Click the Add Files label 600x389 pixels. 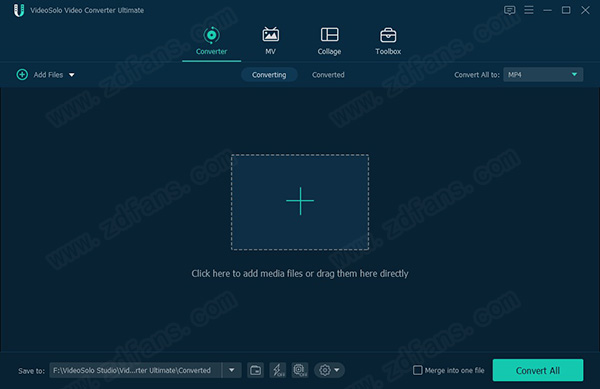[48, 75]
